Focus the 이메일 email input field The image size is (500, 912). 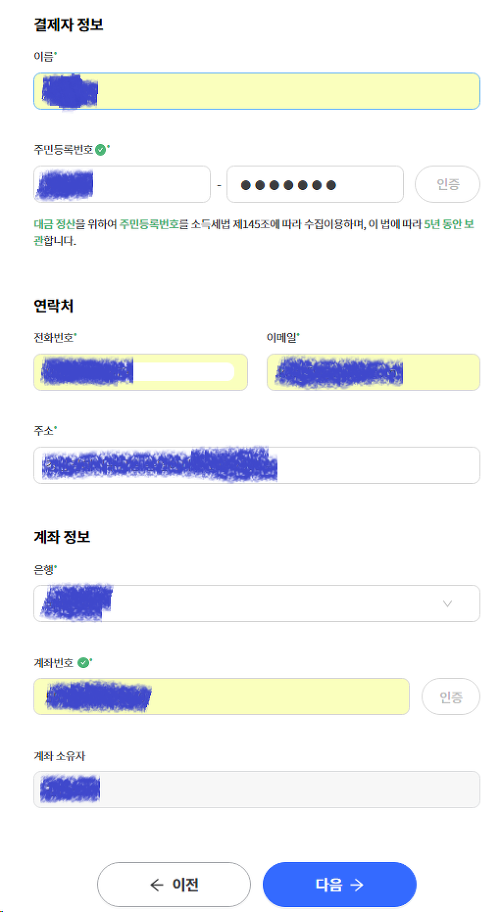pyautogui.click(x=373, y=372)
